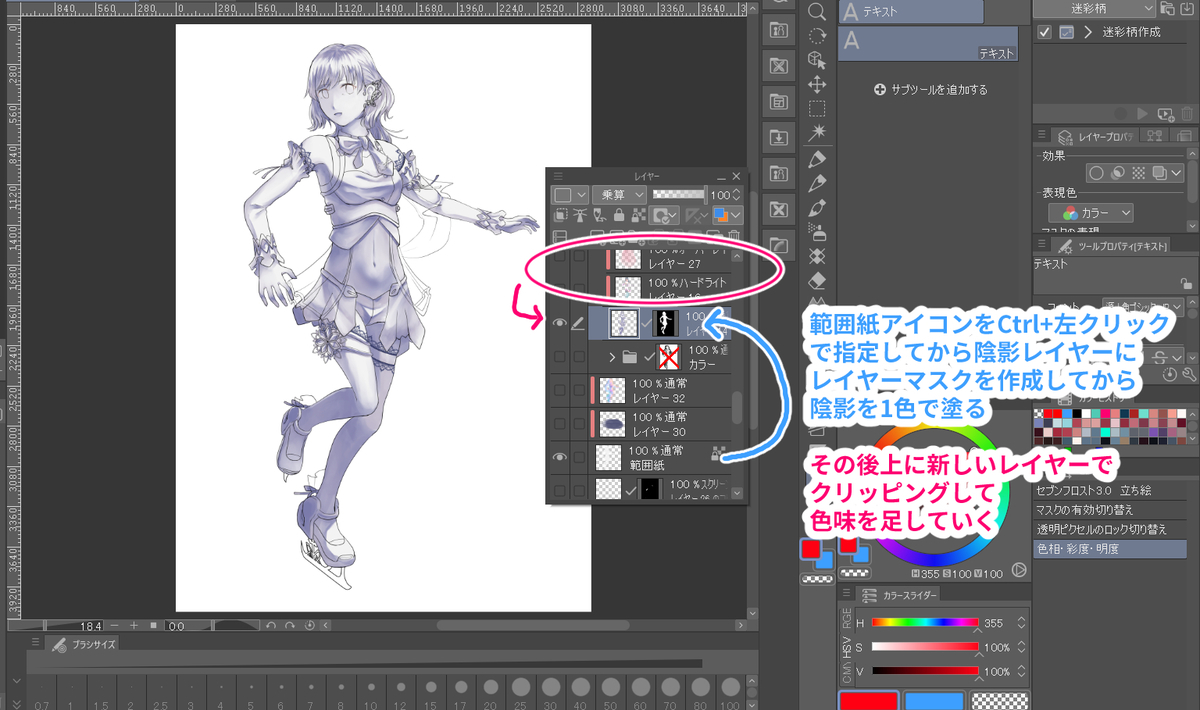
Task: Click the Lock Transparent Pixels icon
Action: click(638, 215)
